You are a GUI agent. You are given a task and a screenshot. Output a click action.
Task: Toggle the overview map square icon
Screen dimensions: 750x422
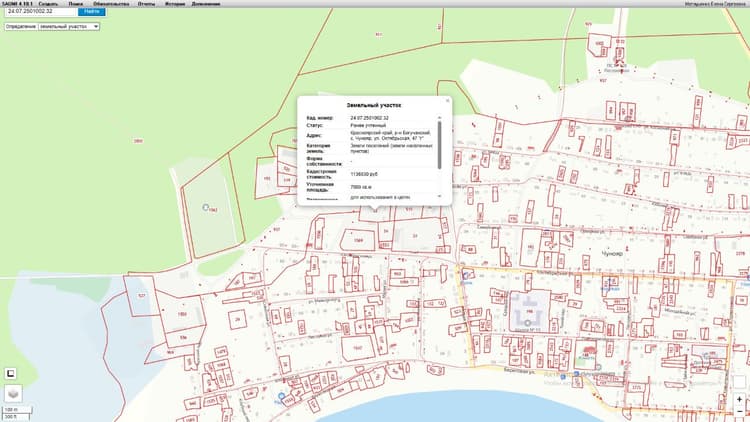[11, 373]
